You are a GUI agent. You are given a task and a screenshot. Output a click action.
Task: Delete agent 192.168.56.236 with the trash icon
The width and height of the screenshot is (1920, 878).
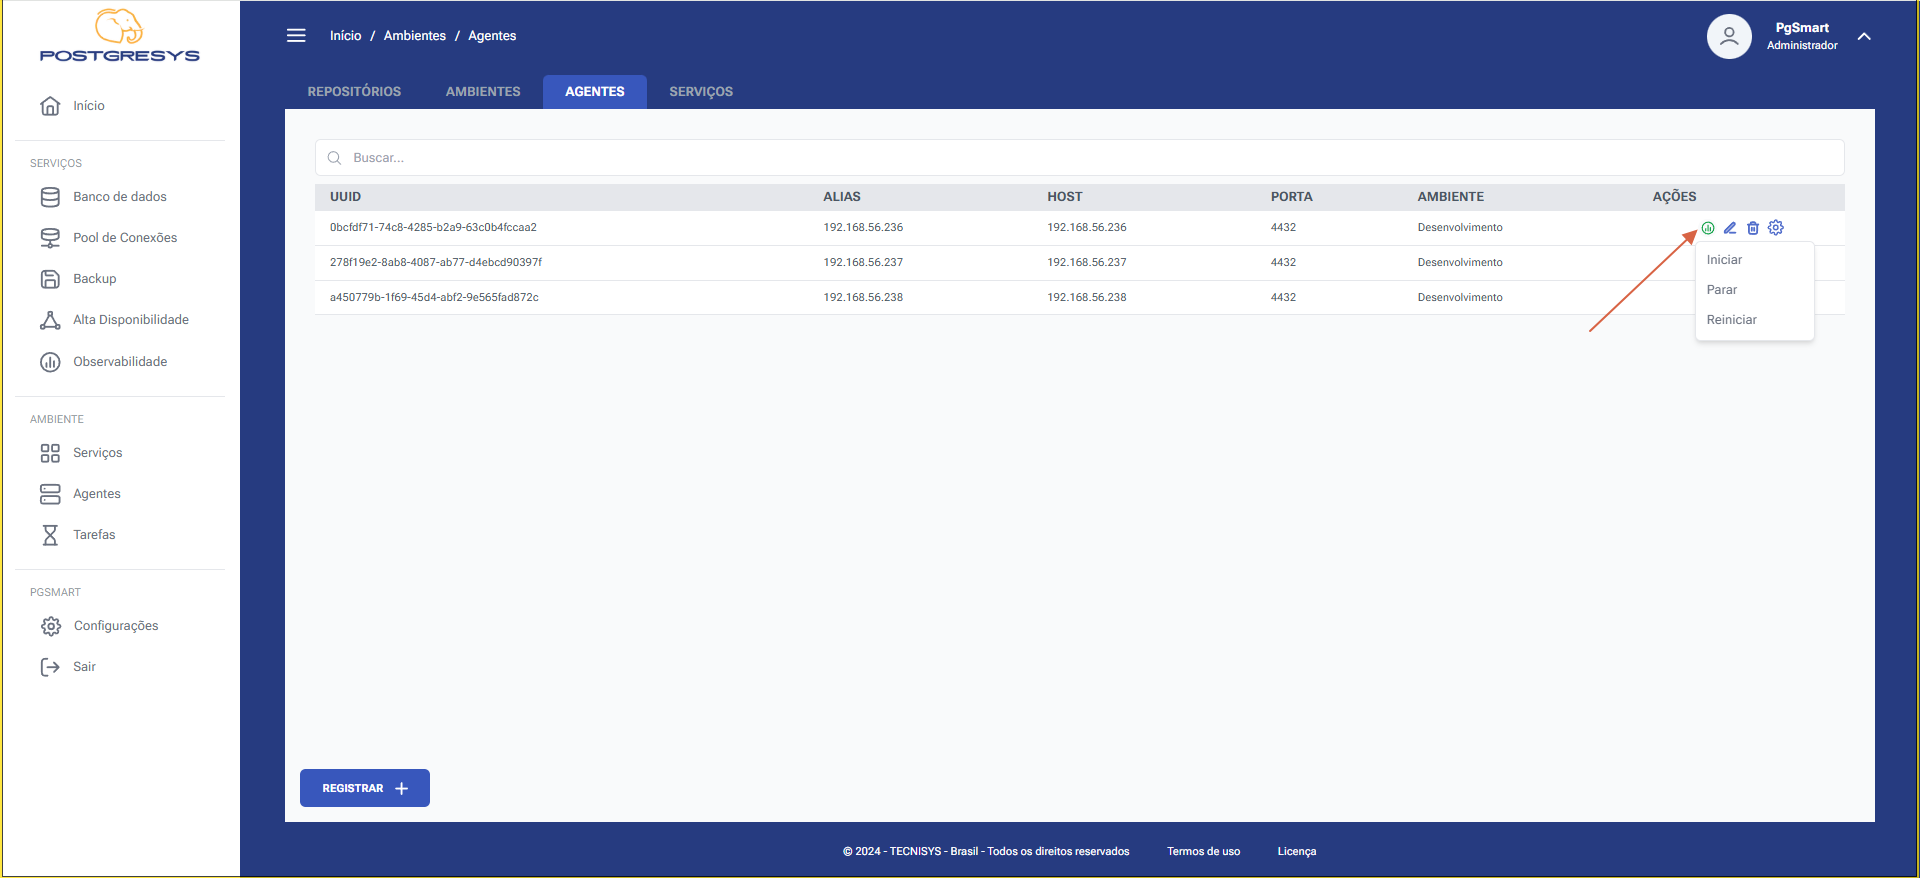[1753, 228]
